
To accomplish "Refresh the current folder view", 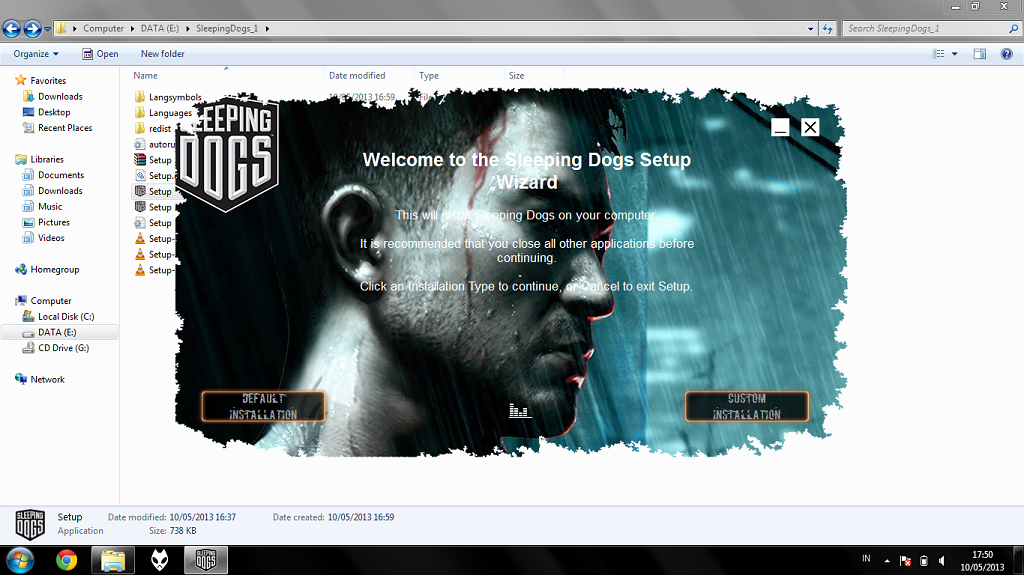I will pos(827,29).
